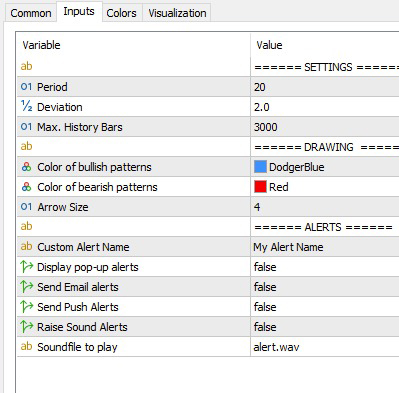399x393 pixels.
Task: Click the DodgerBlue color swatch
Action: click(260, 167)
